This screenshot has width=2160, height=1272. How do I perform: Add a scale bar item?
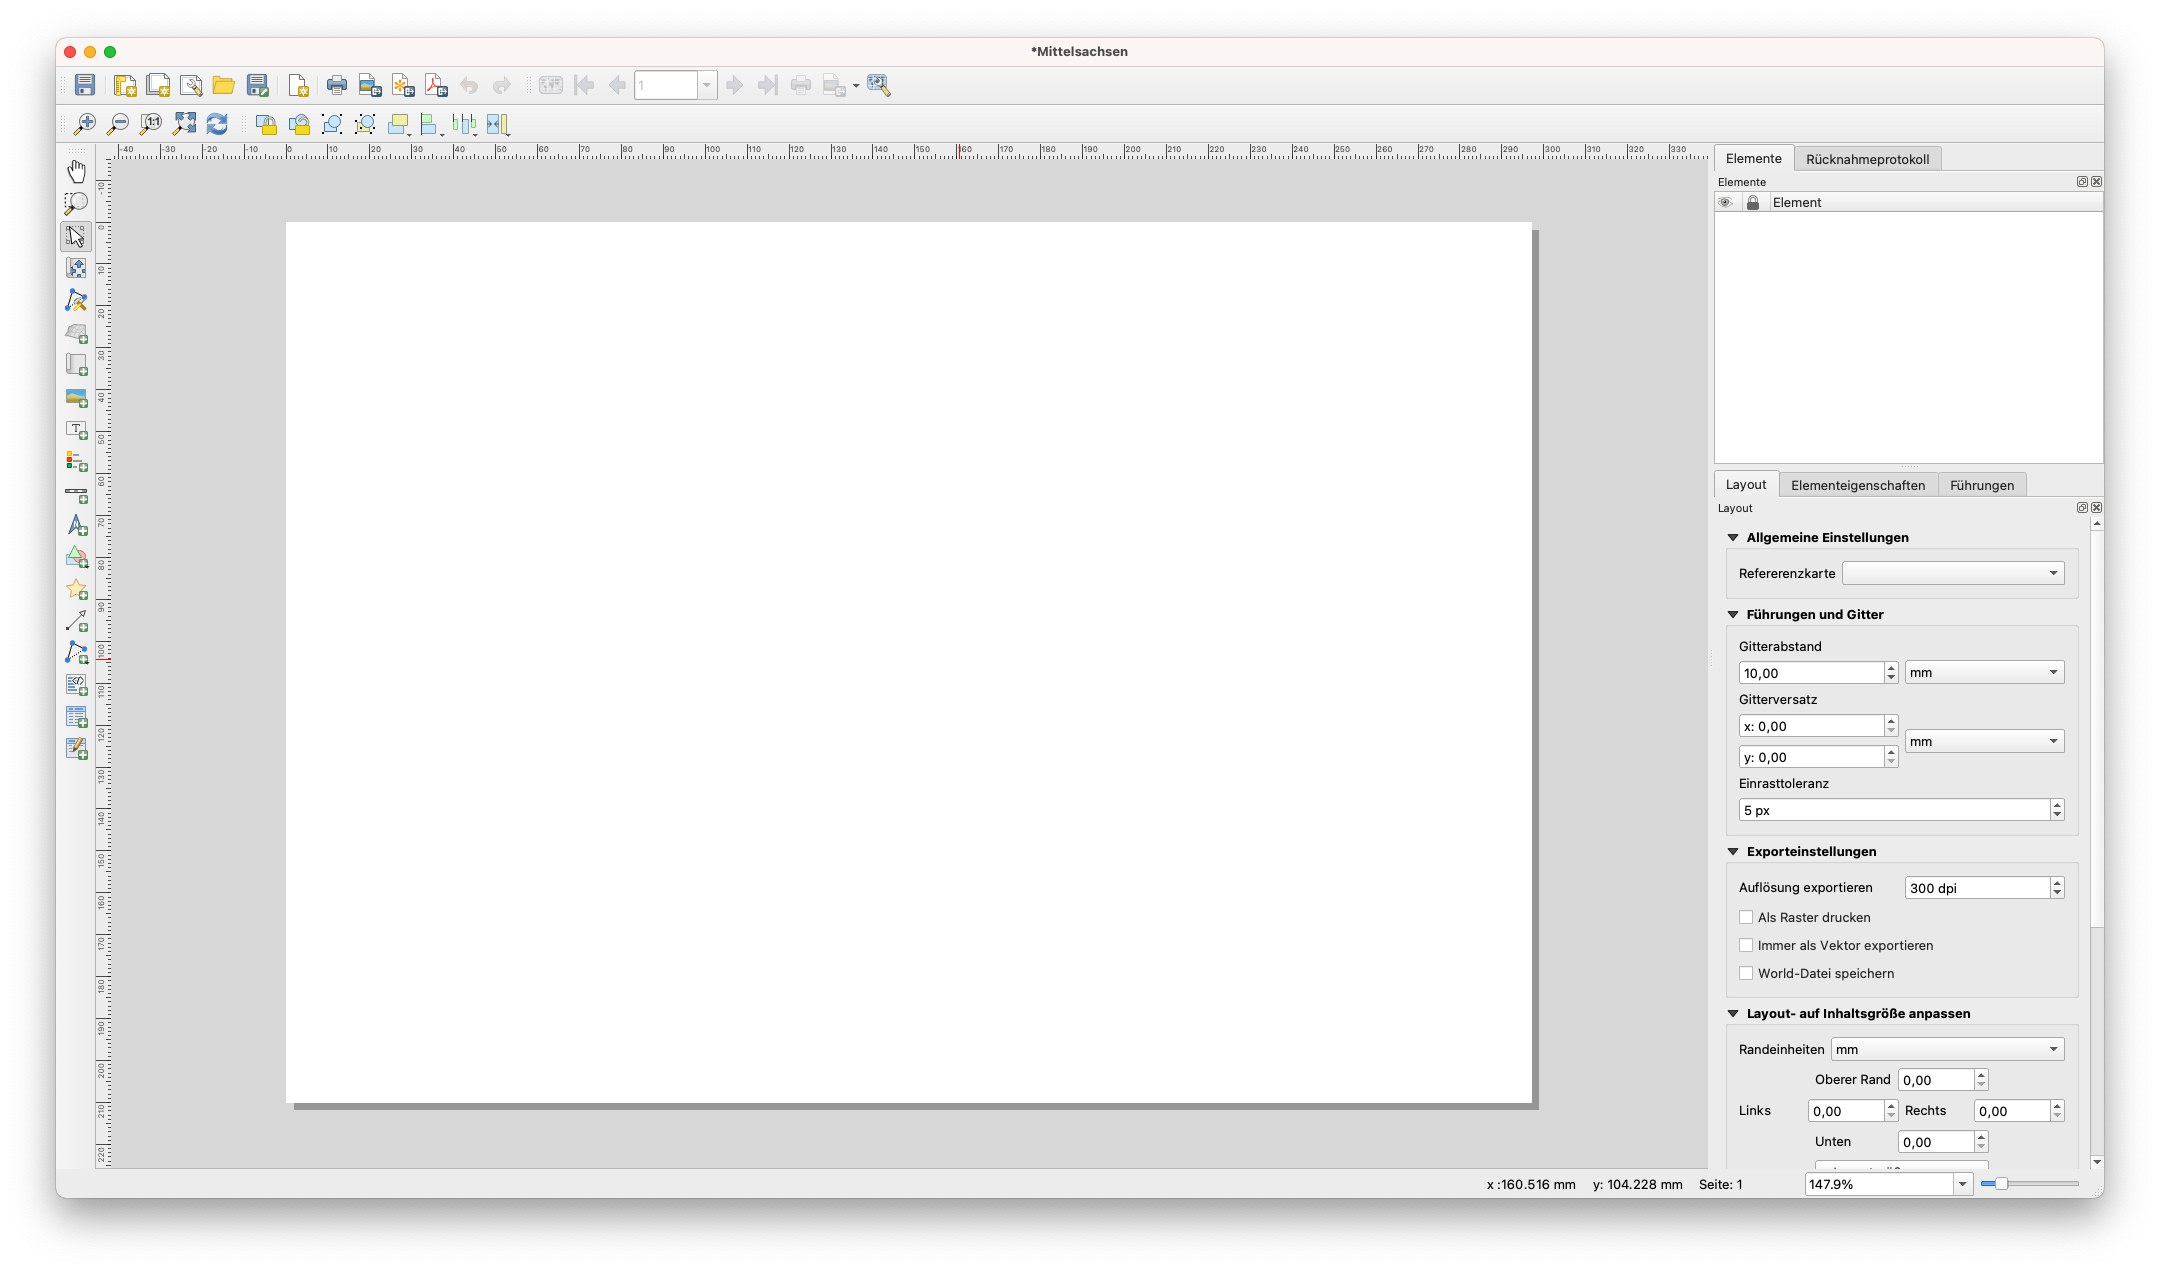click(76, 495)
